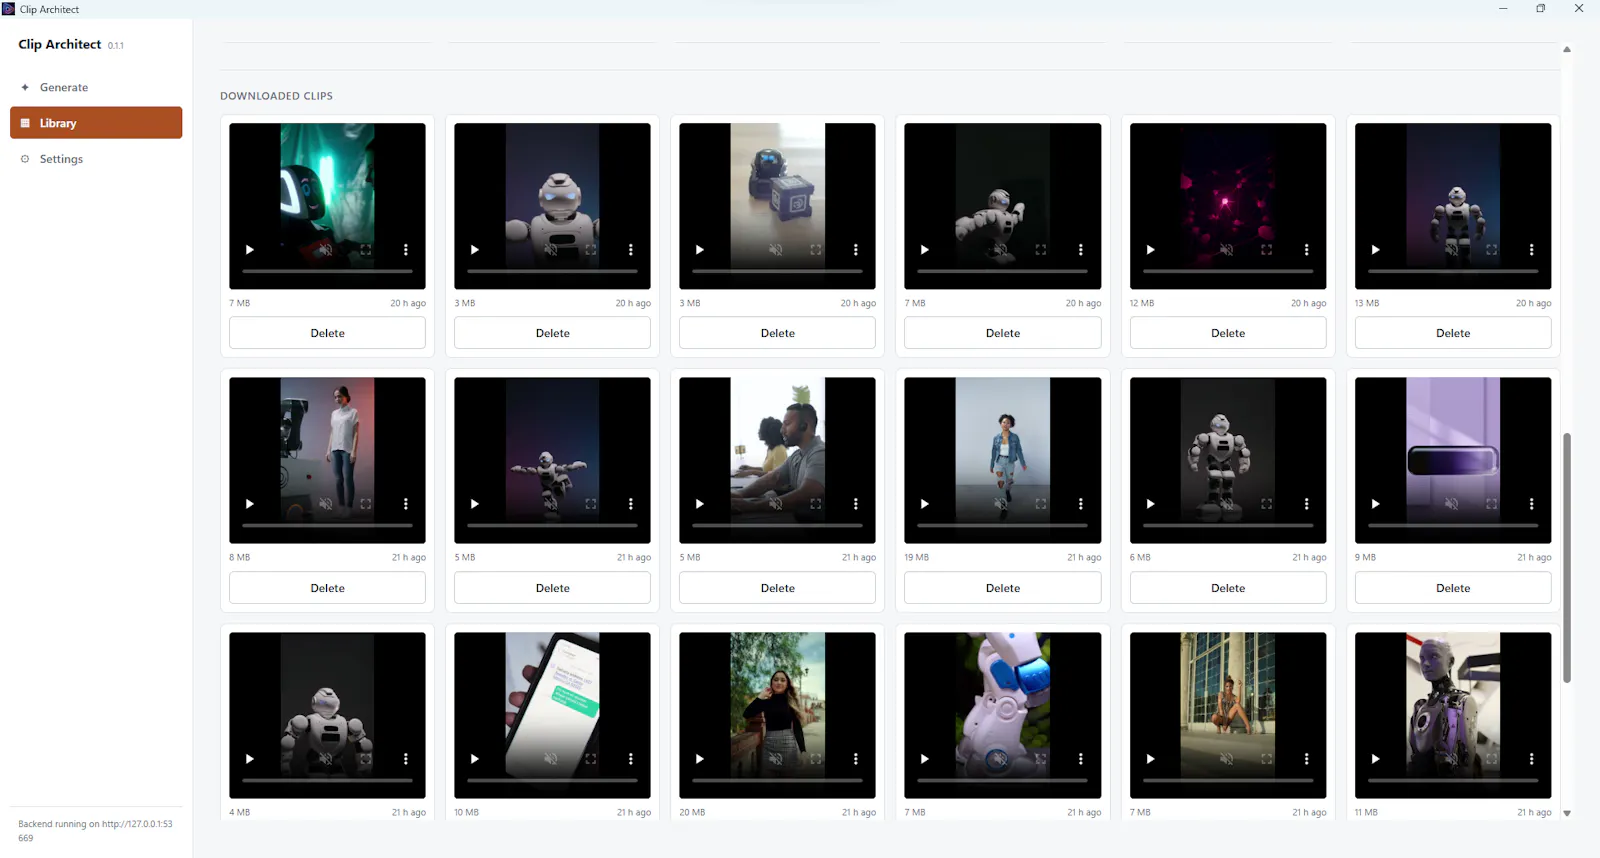The width and height of the screenshot is (1600, 858).
Task: Fullscreen the cube robot toy clip
Action: point(816,250)
